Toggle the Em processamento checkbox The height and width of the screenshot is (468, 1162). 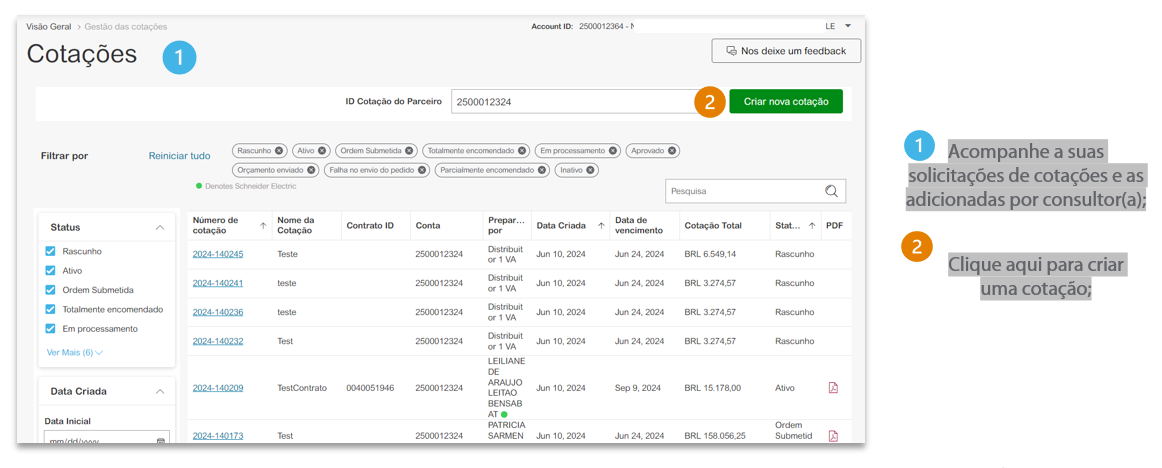[x=50, y=328]
